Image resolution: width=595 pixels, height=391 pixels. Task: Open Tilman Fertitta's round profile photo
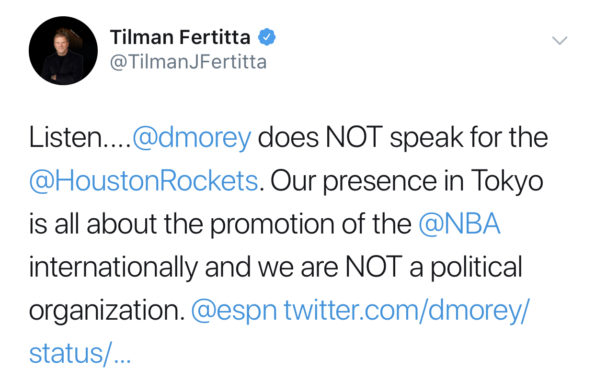[63, 50]
